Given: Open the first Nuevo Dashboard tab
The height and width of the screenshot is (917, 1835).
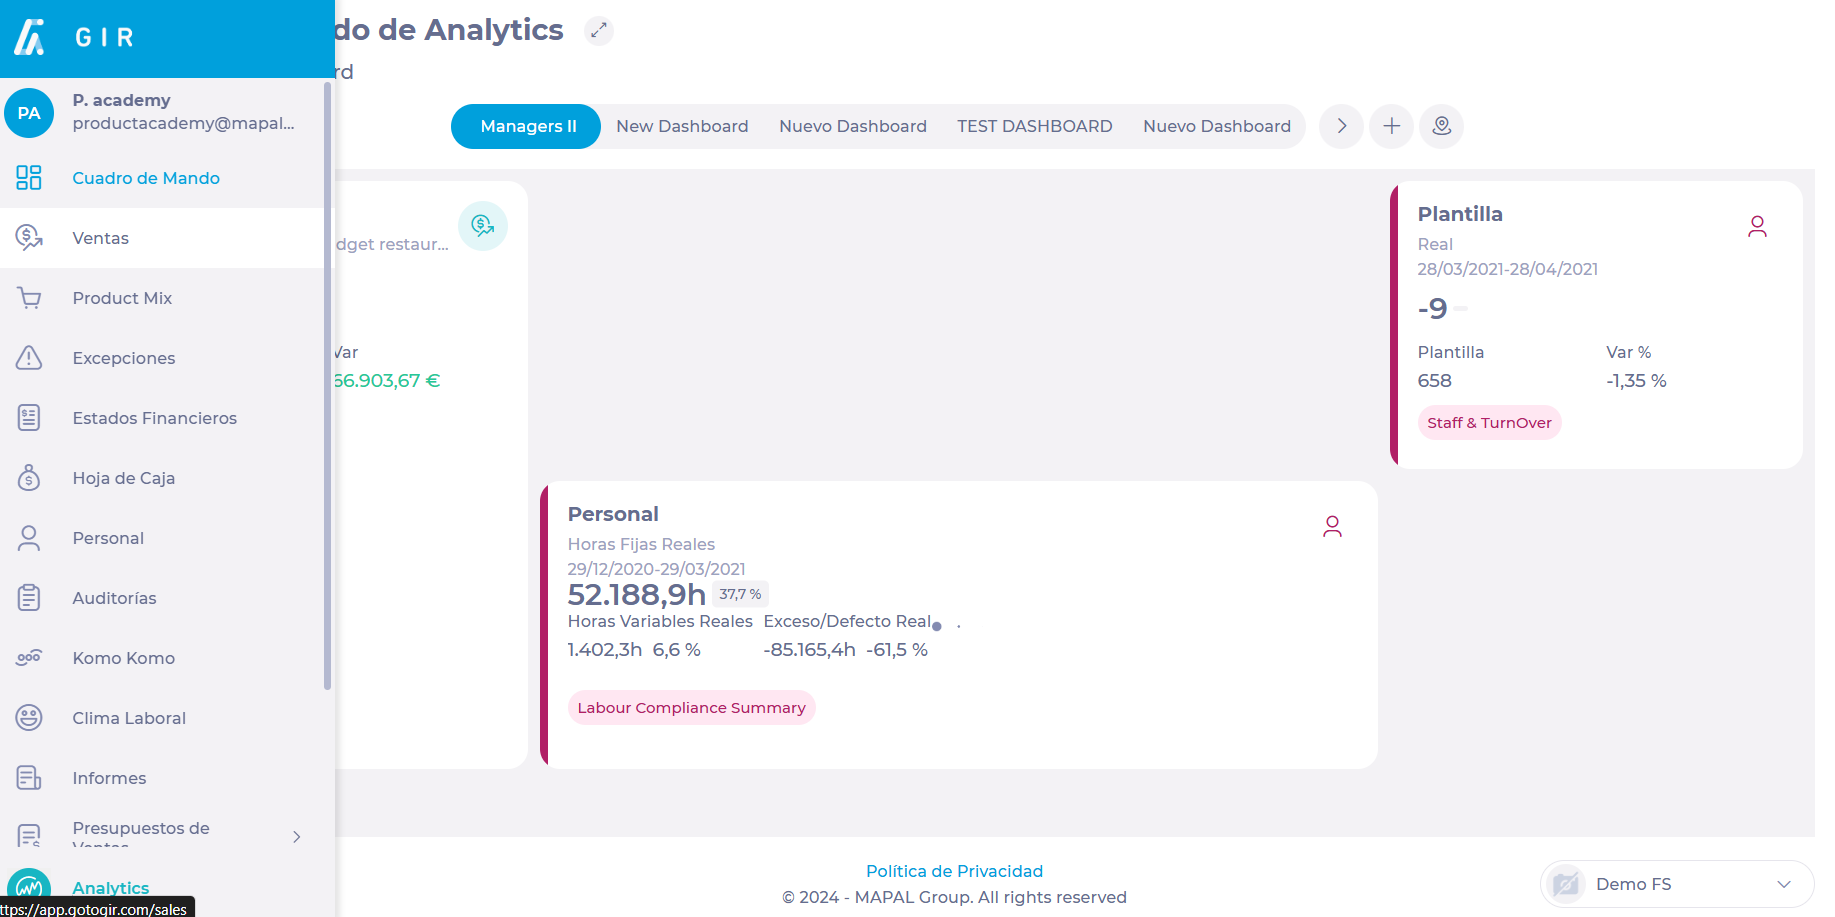Looking at the screenshot, I should tap(853, 126).
